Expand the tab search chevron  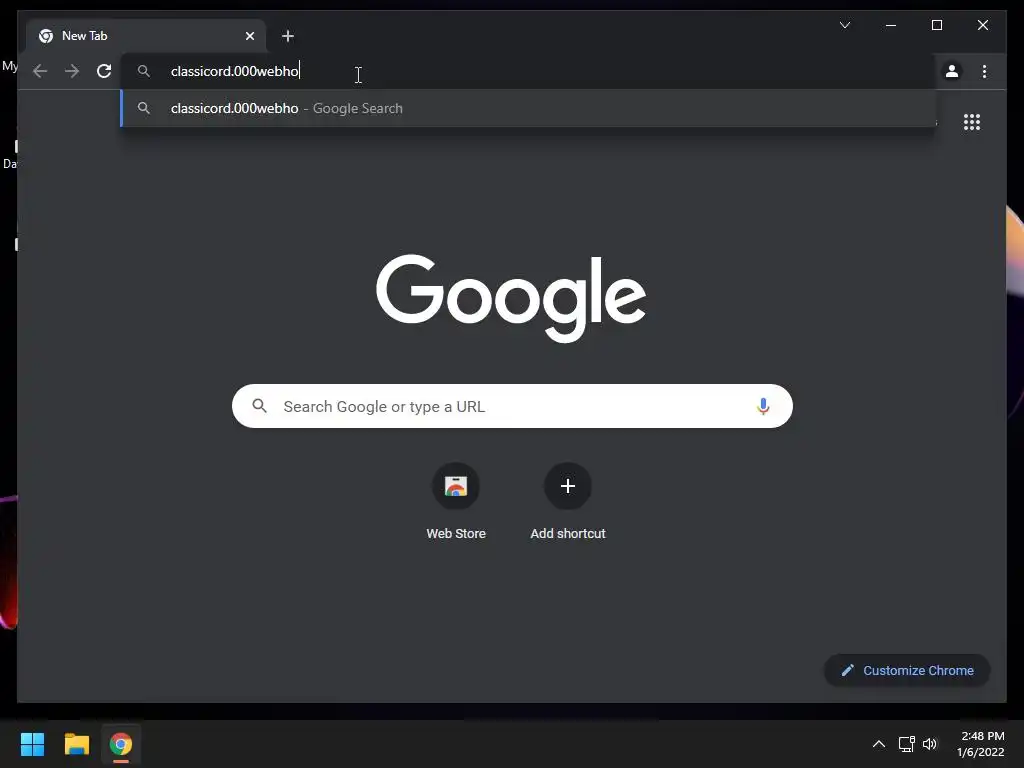[x=844, y=25]
